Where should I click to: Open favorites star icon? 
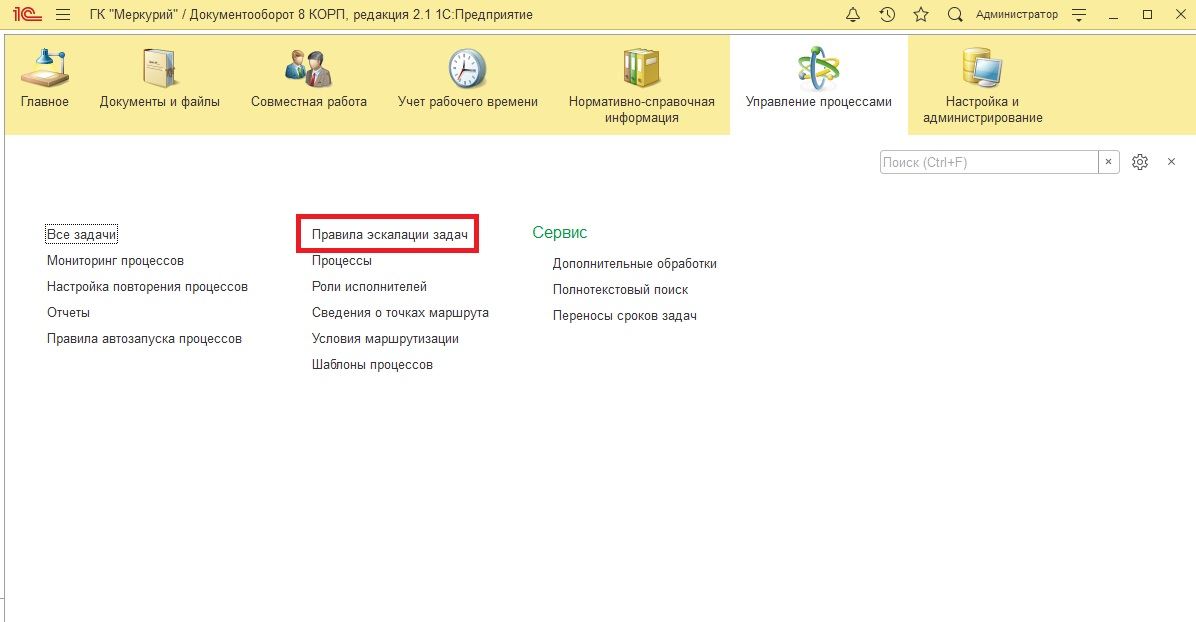(x=921, y=15)
